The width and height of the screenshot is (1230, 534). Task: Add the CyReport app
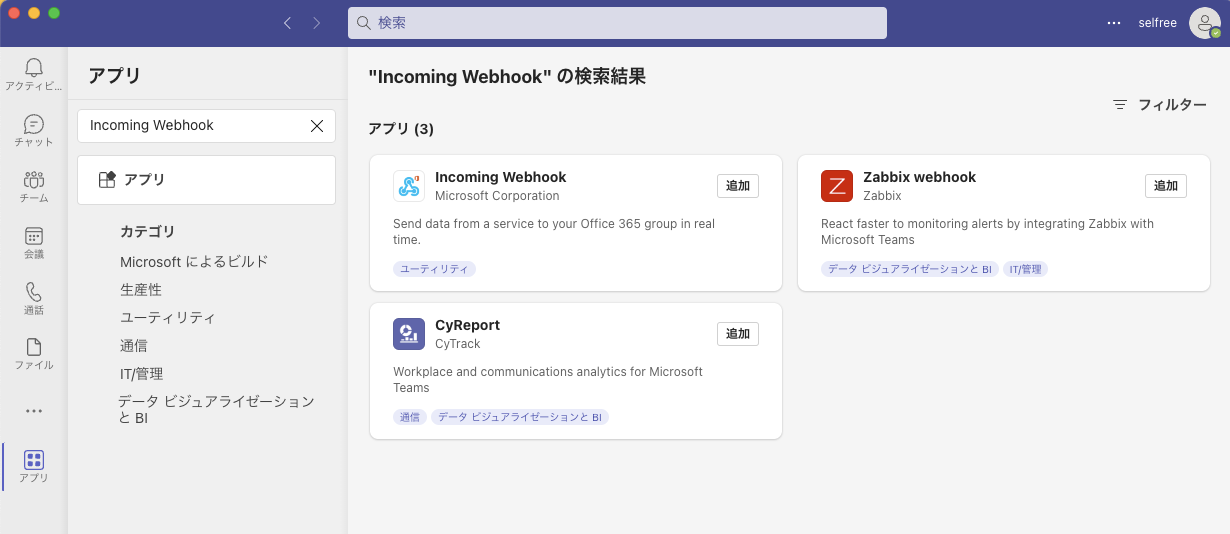738,334
